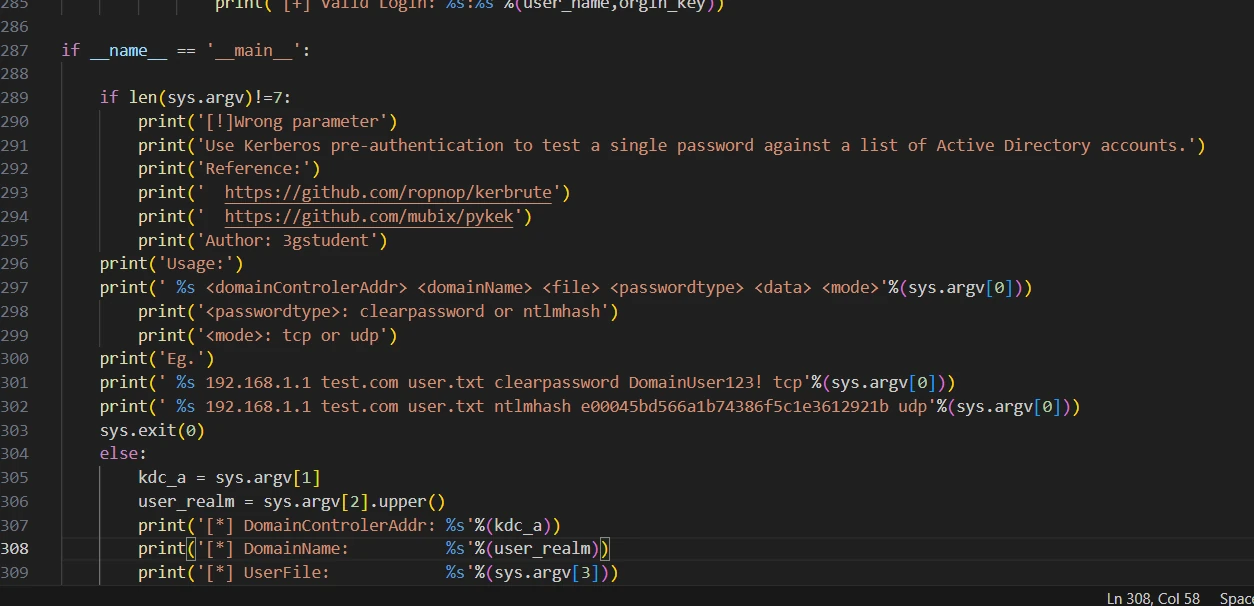Click the 'Author: 3gstudent' string
Image resolution: width=1254 pixels, height=606 pixels.
tap(286, 240)
